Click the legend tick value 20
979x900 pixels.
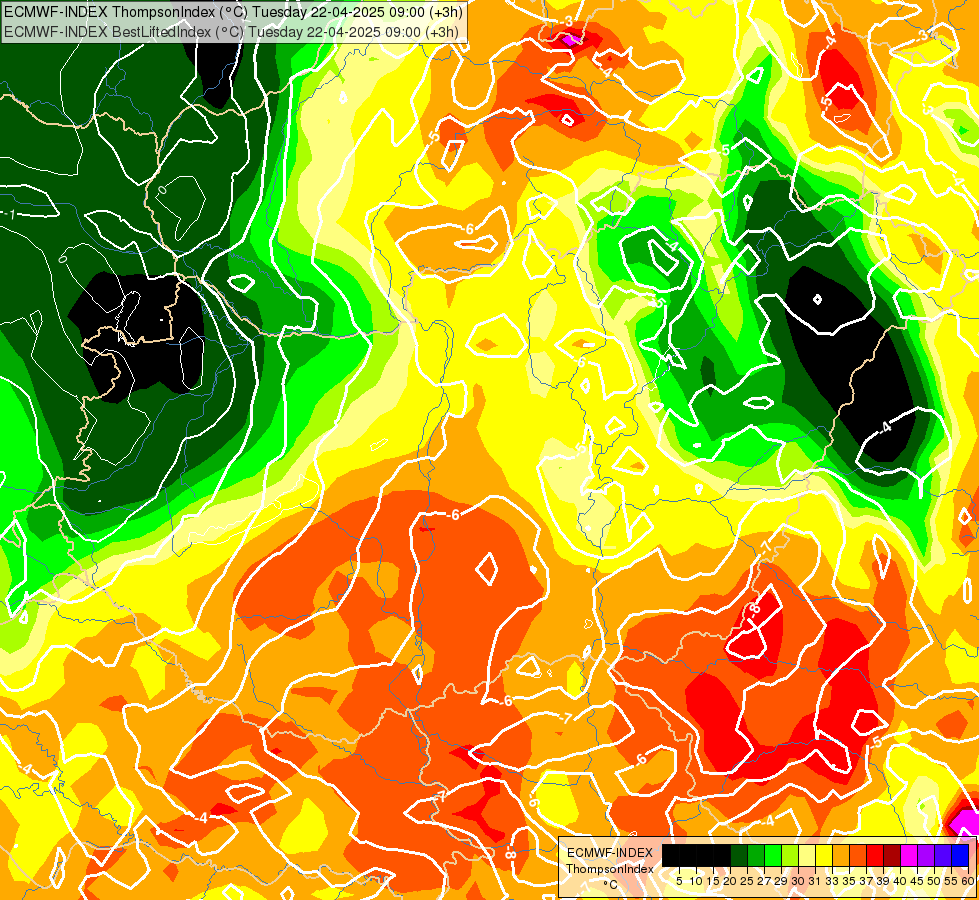click(731, 881)
